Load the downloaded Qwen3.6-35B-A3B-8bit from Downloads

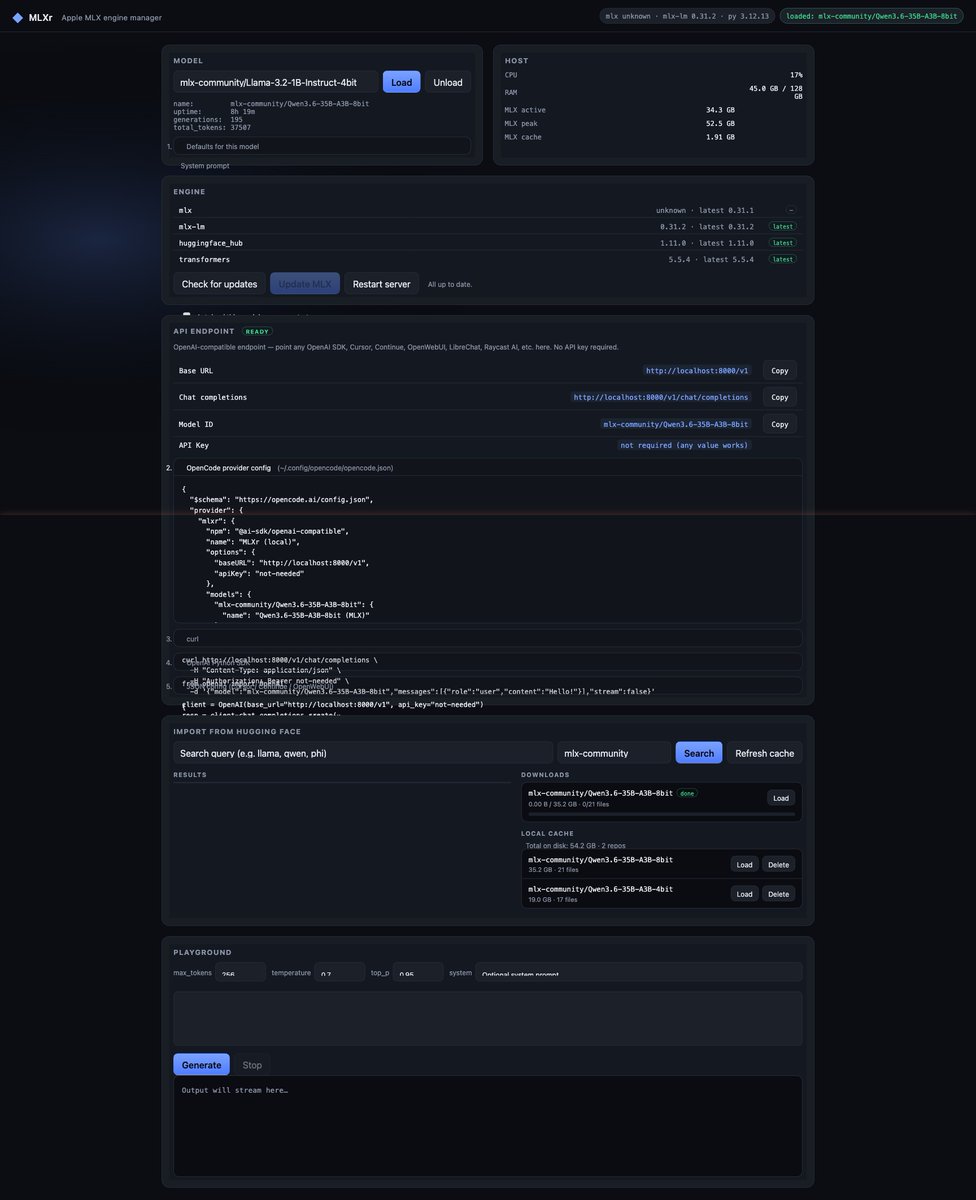coord(781,798)
